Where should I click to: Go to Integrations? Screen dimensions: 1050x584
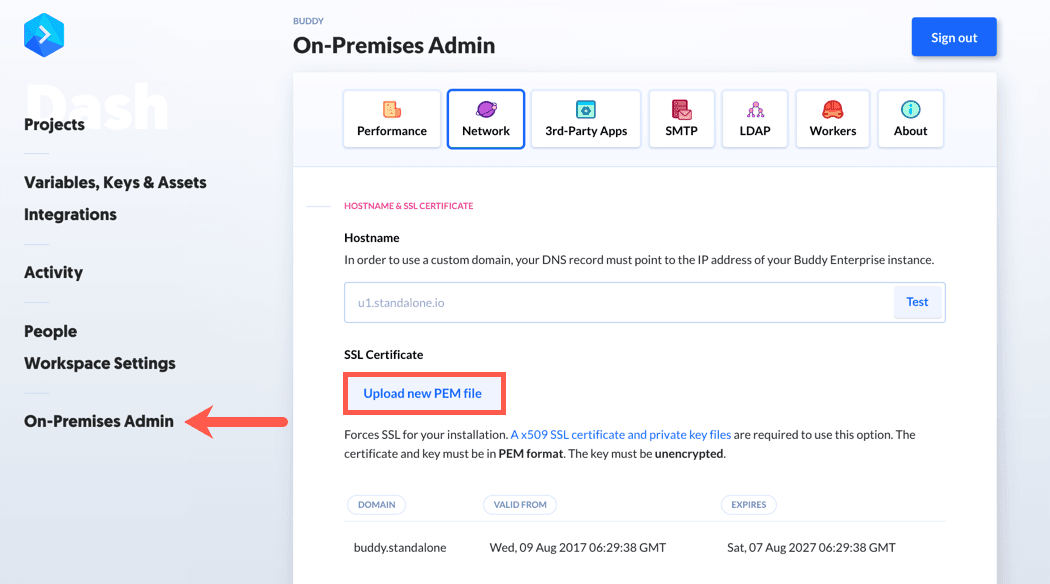point(70,214)
